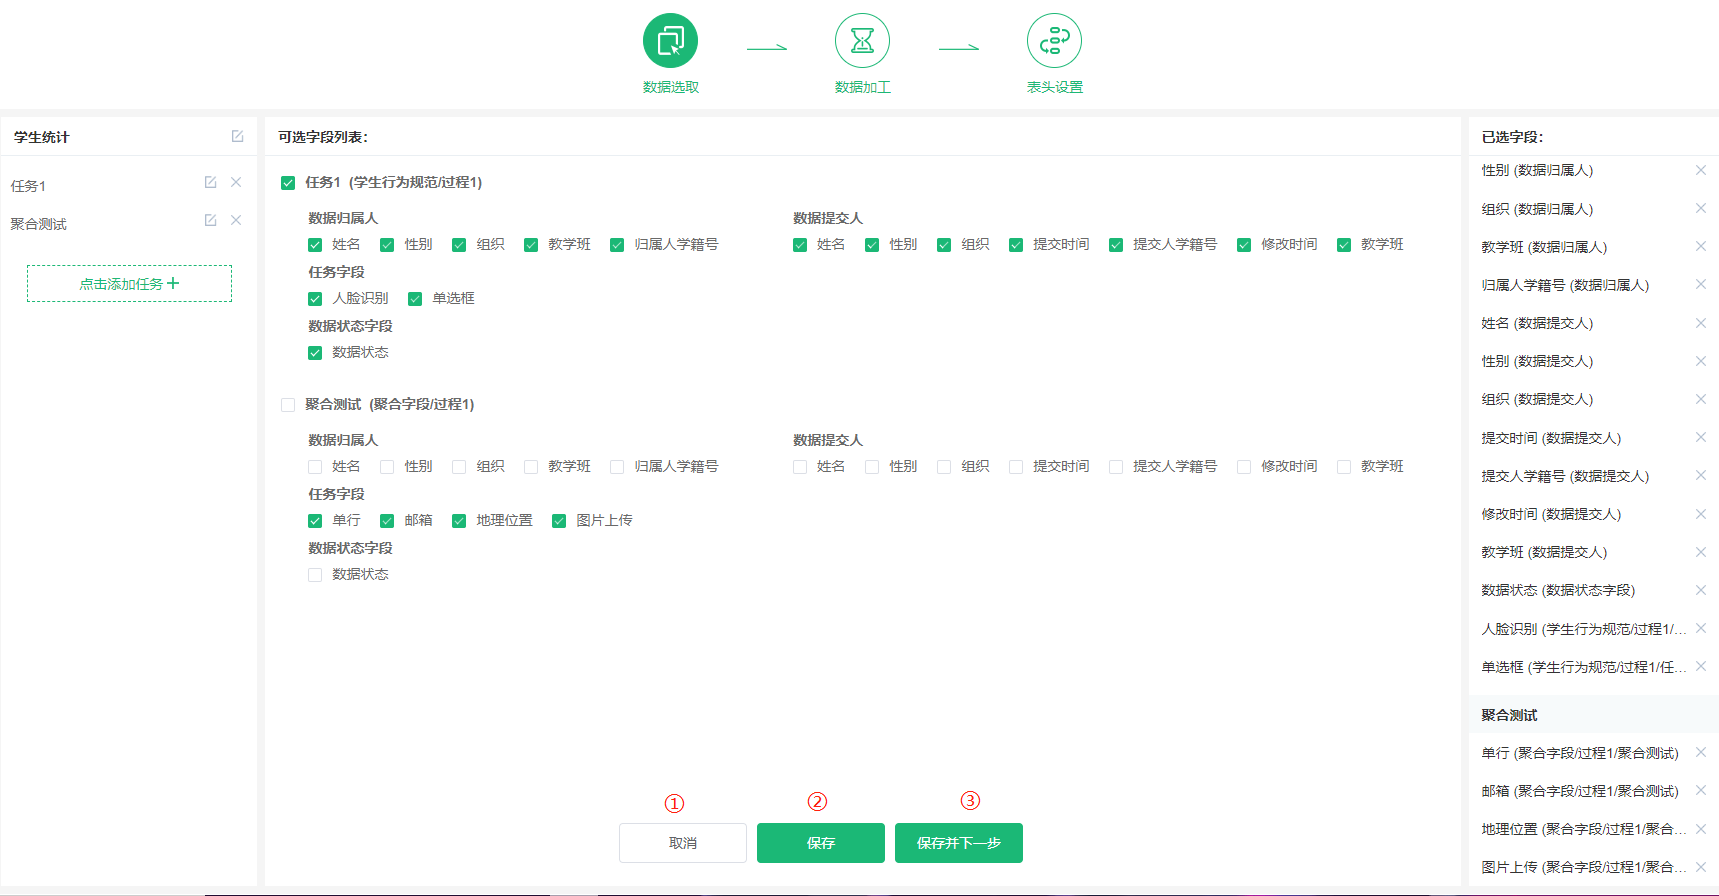
Task: Select 聚合测试 in the task list
Action: [x=38, y=224]
